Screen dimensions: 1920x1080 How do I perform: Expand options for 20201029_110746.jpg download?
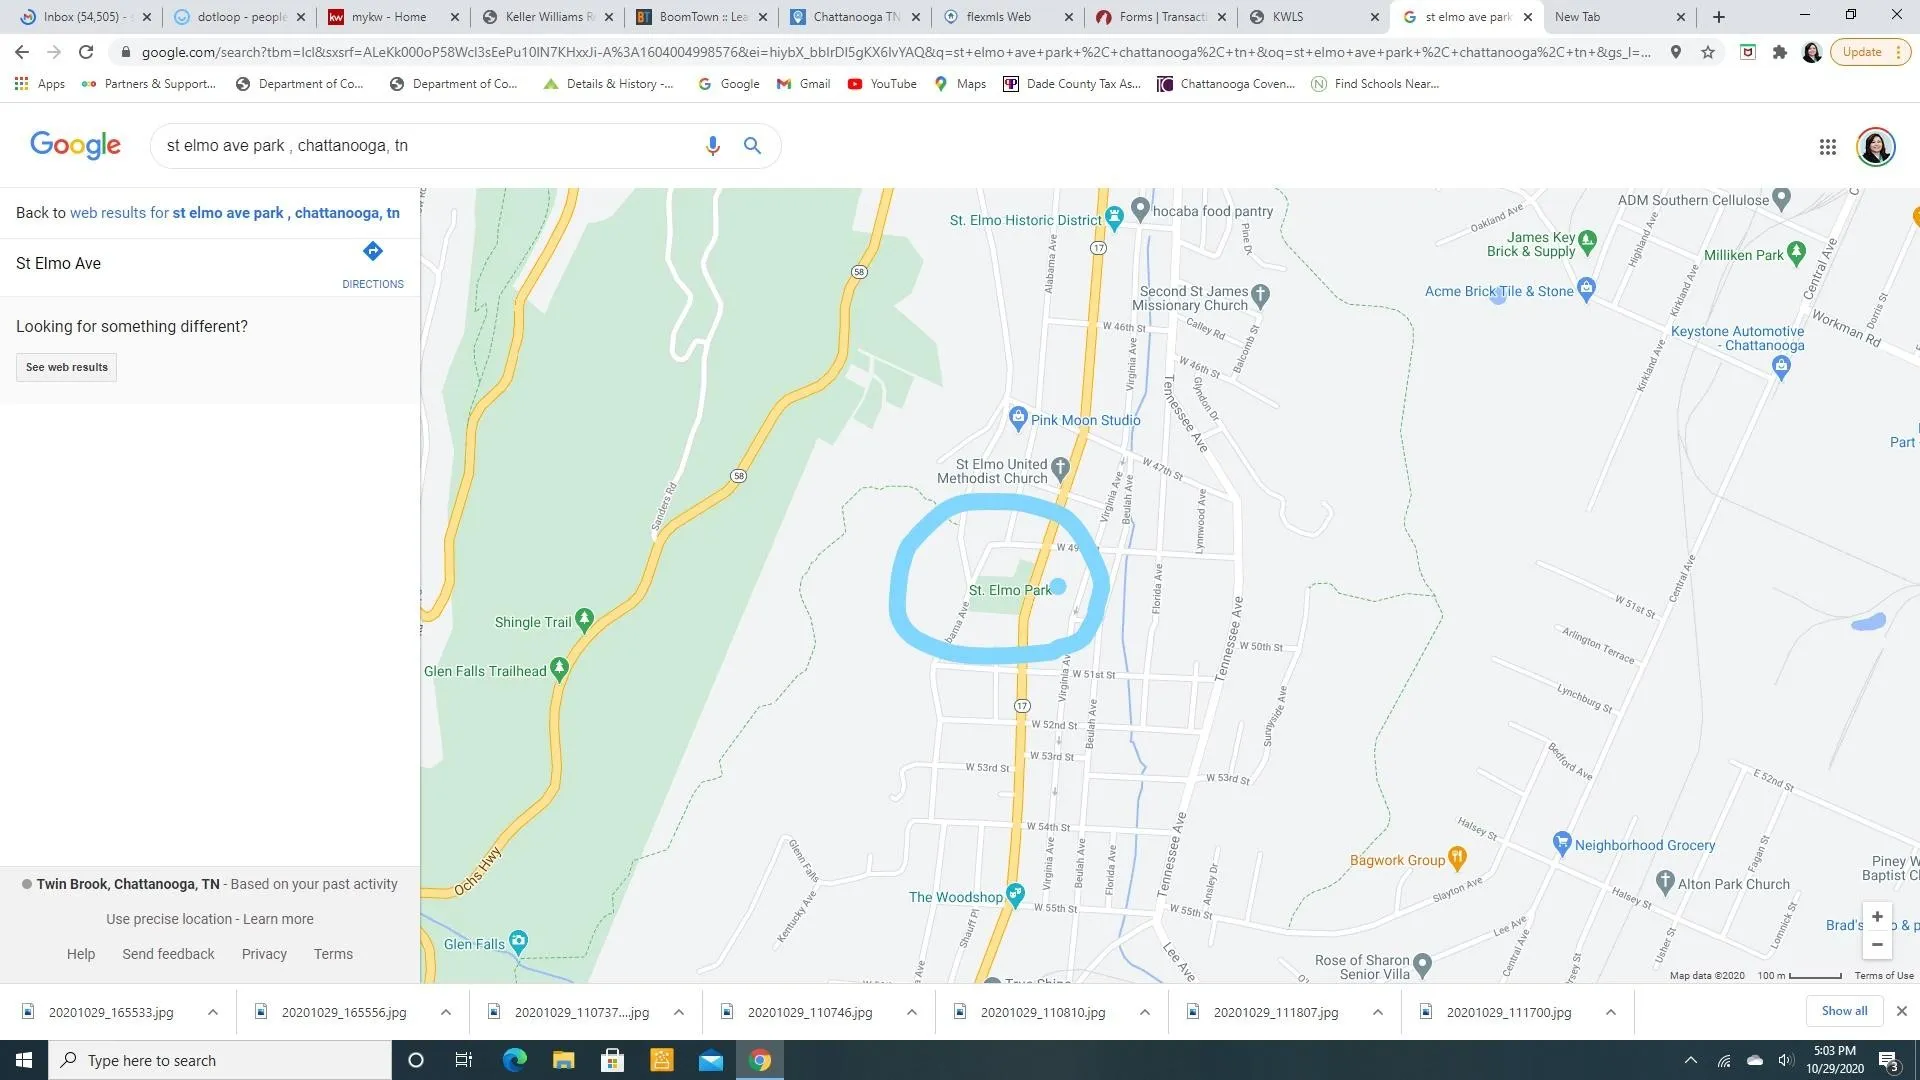(912, 1012)
